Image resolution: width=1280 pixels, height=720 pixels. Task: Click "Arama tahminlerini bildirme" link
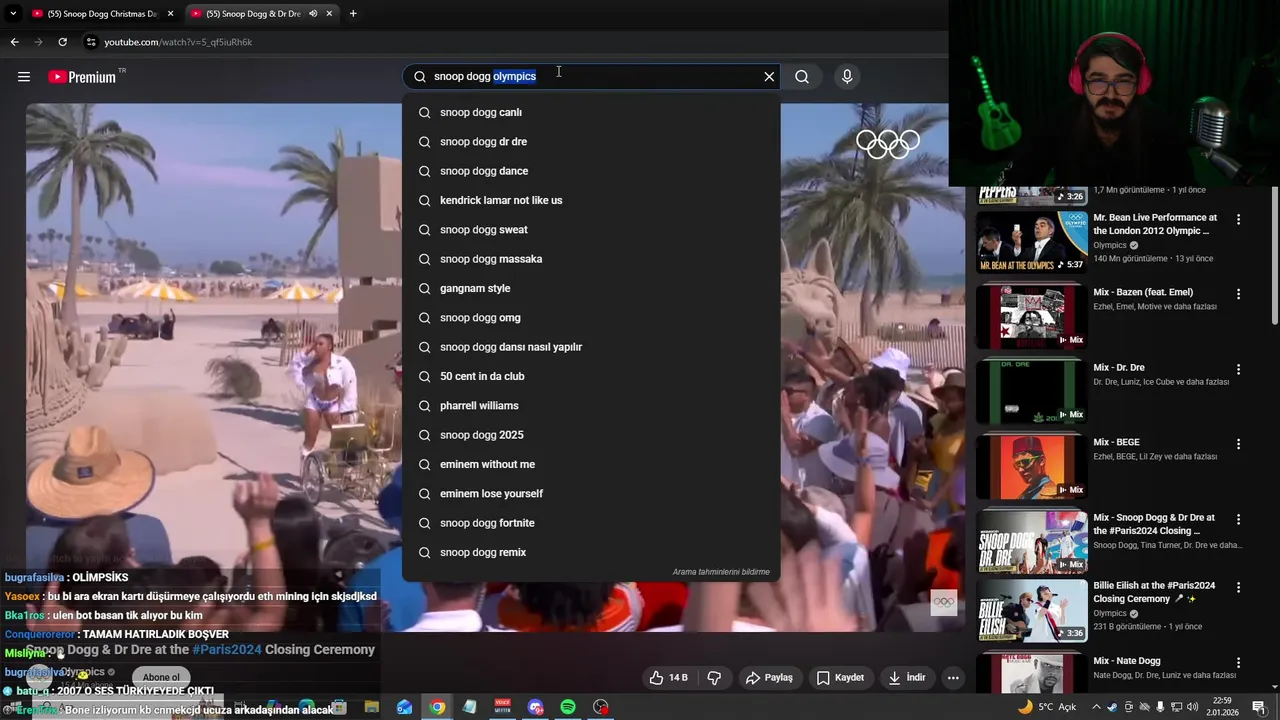[x=721, y=572]
